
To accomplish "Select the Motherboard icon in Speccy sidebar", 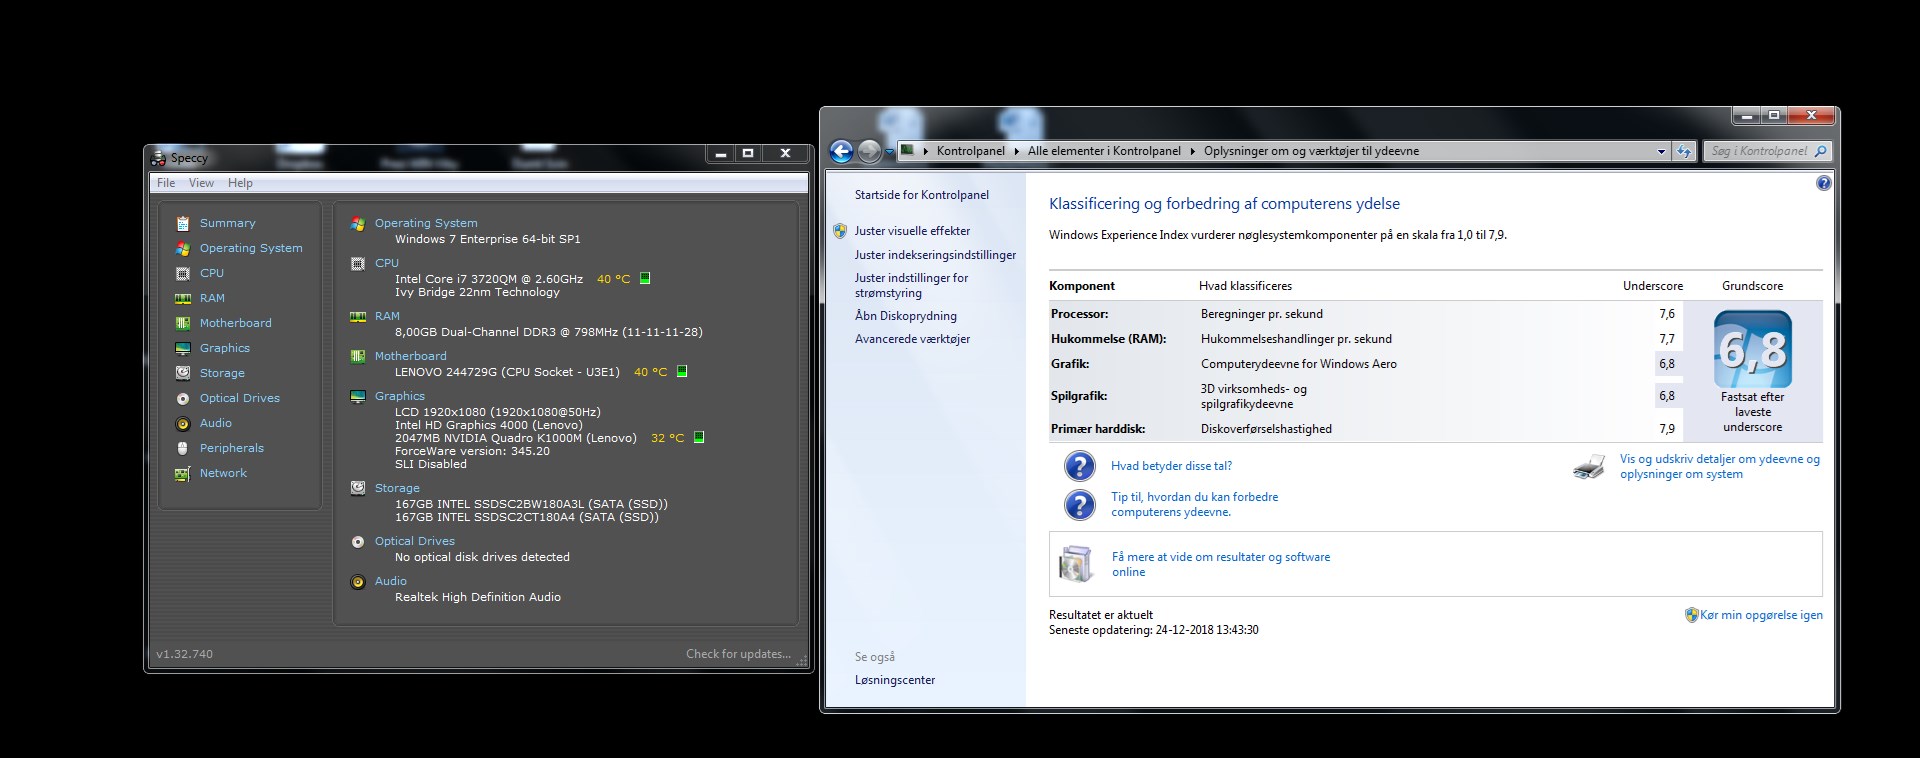I will tap(183, 323).
